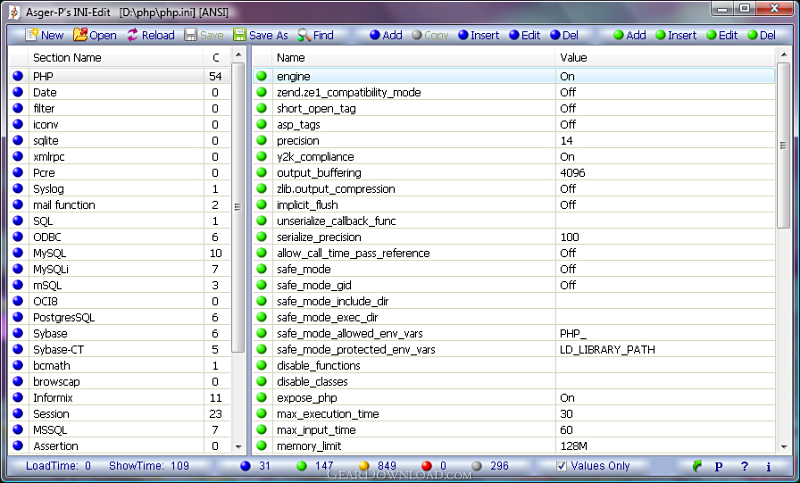Click the 4096 value cell
The width and height of the screenshot is (800, 483).
(665, 172)
